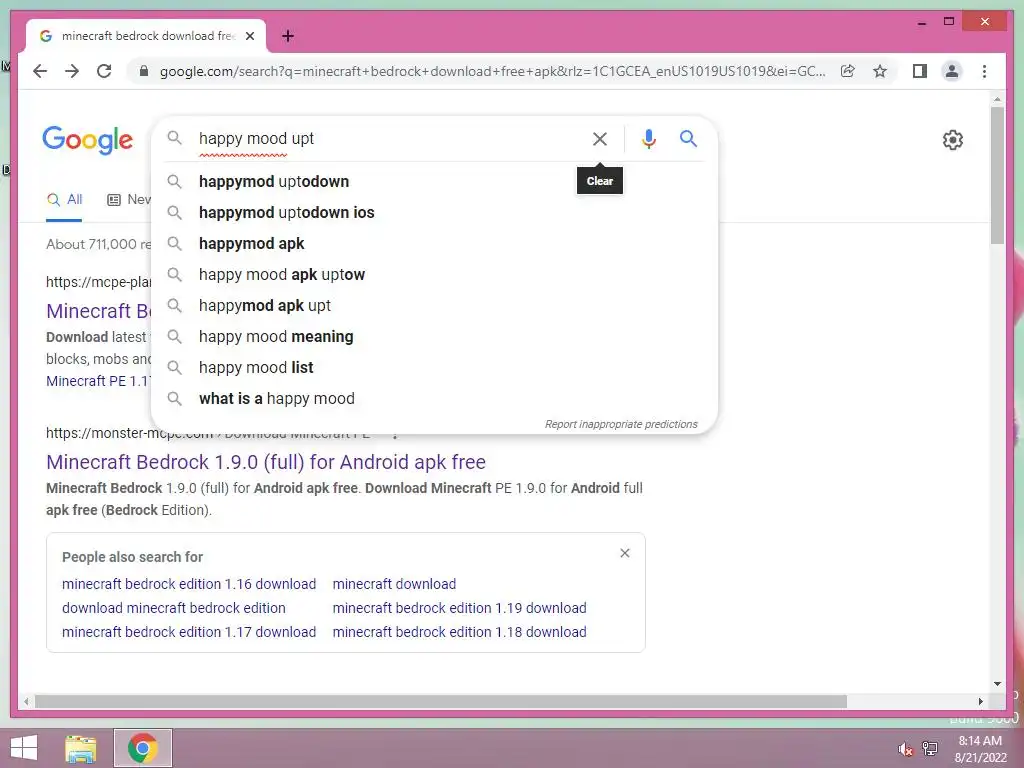Select suggestion happymod apk upt
Image resolution: width=1024 pixels, height=768 pixels.
click(x=434, y=306)
